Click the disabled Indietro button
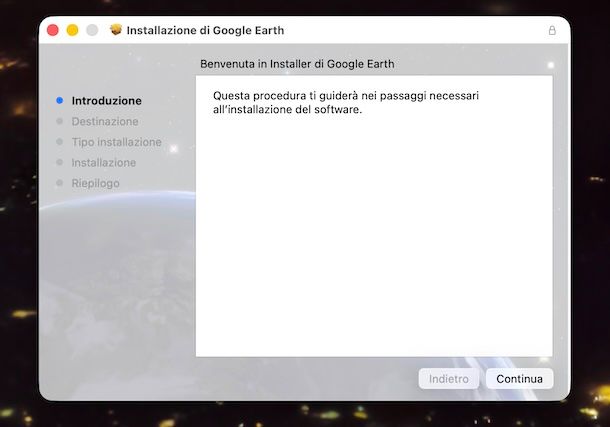 [x=449, y=379]
